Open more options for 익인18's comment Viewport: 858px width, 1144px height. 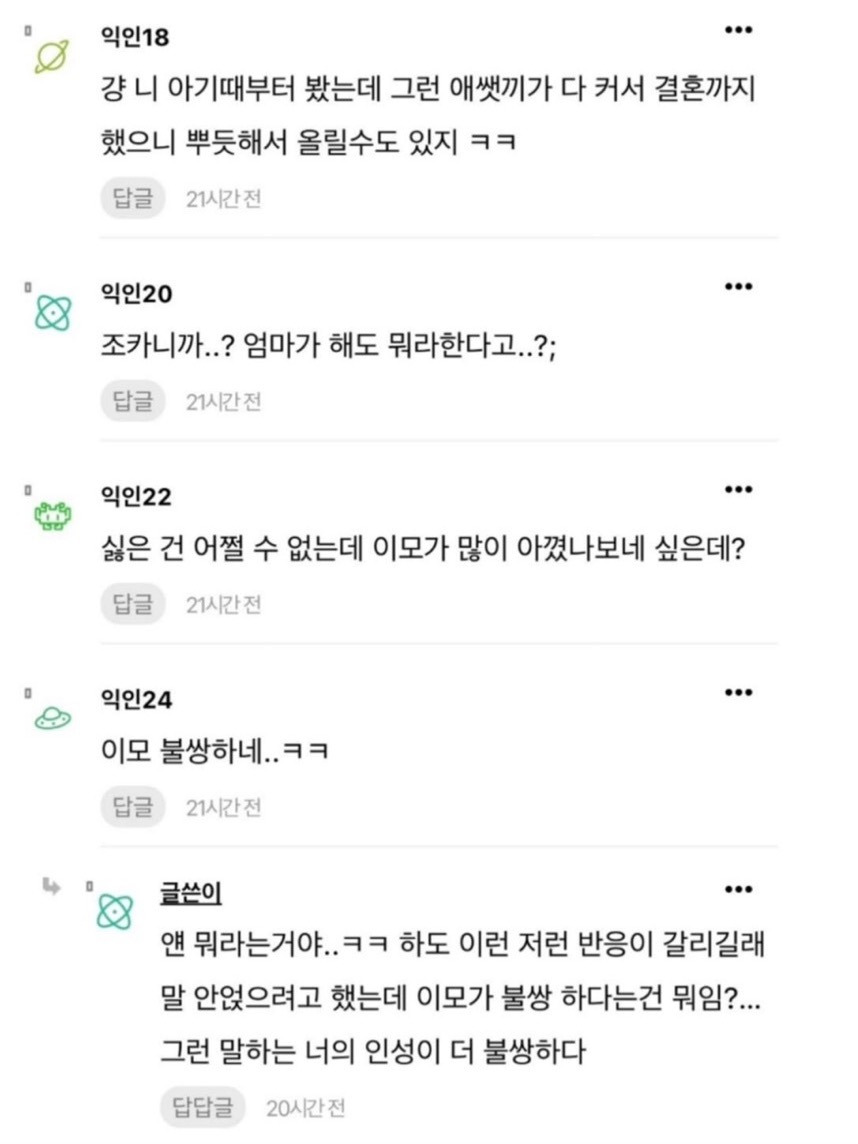click(737, 31)
